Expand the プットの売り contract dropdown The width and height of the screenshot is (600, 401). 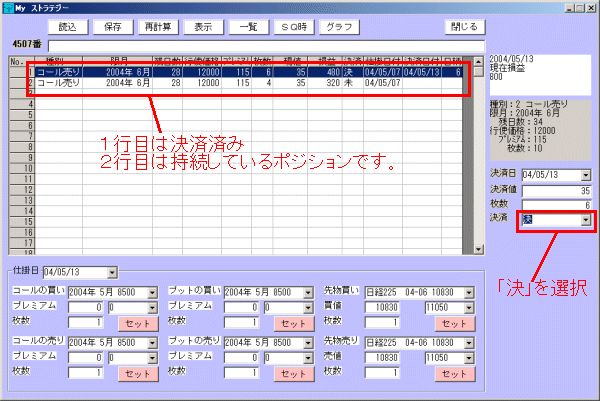[308, 343]
